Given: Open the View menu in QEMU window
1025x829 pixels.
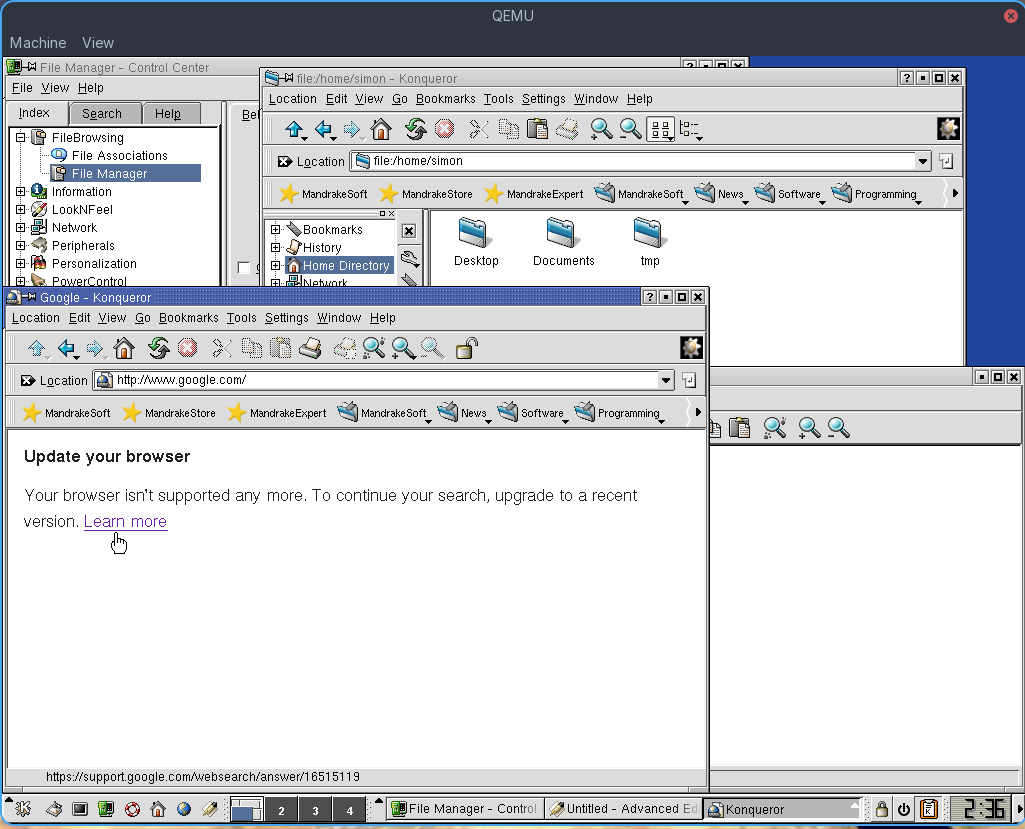Looking at the screenshot, I should (98, 43).
